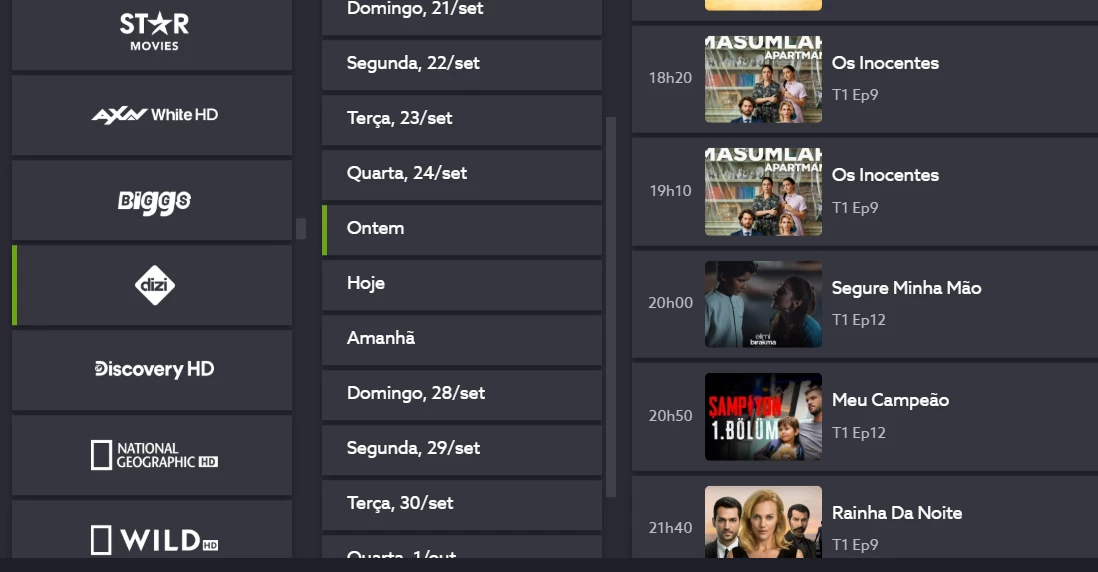Select the Ontem day entry

click(461, 230)
